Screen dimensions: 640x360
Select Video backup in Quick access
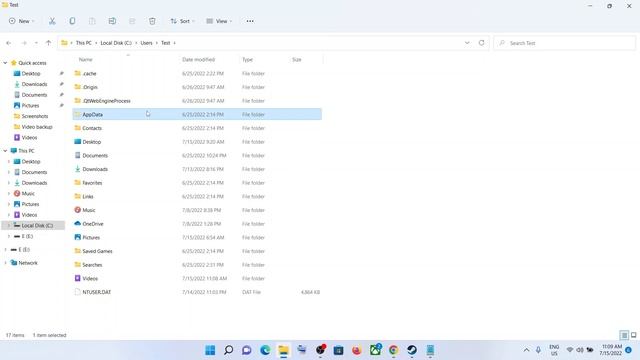tap(37, 127)
